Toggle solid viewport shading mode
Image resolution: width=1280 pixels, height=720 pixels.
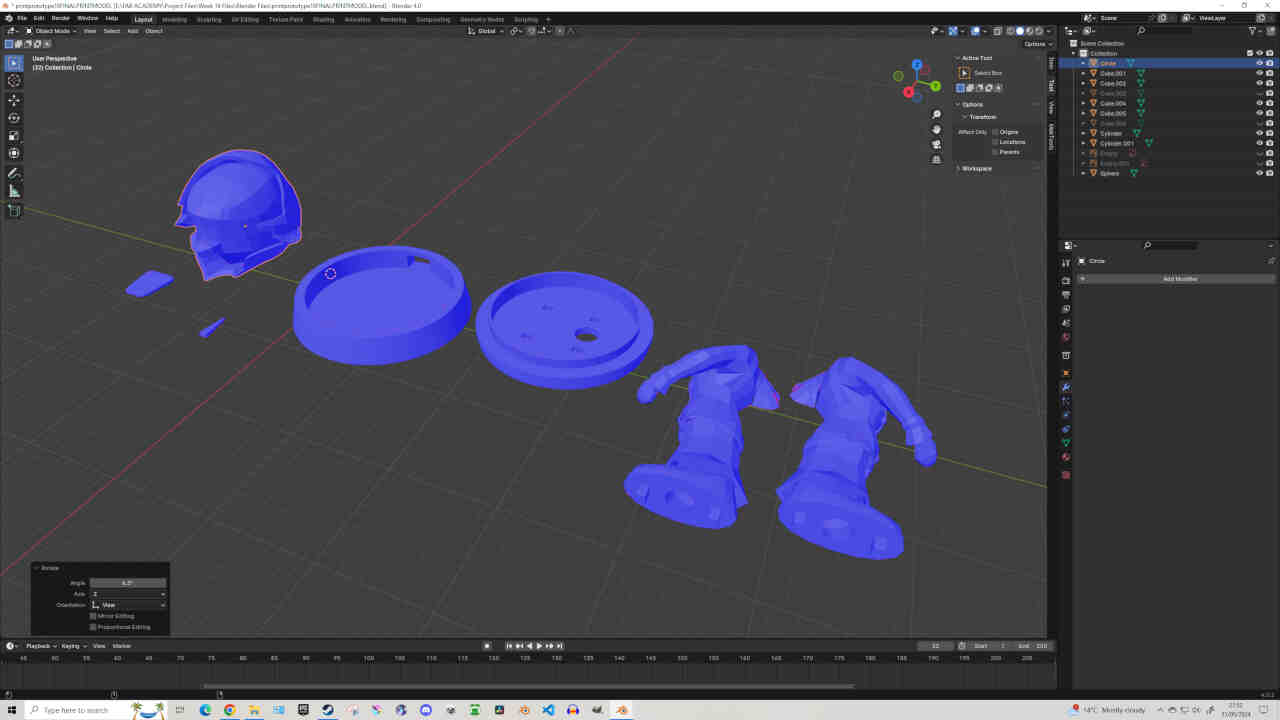pyautogui.click(x=1020, y=31)
